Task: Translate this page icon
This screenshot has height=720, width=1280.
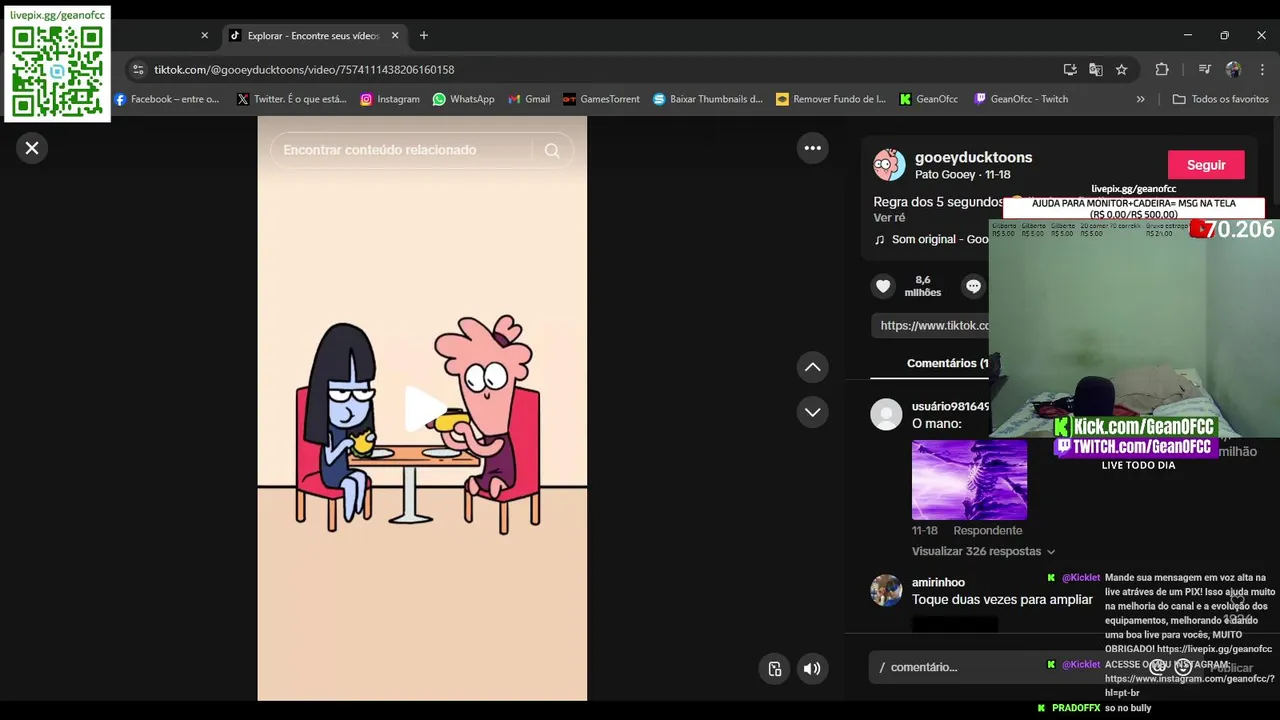Action: coord(1096,70)
